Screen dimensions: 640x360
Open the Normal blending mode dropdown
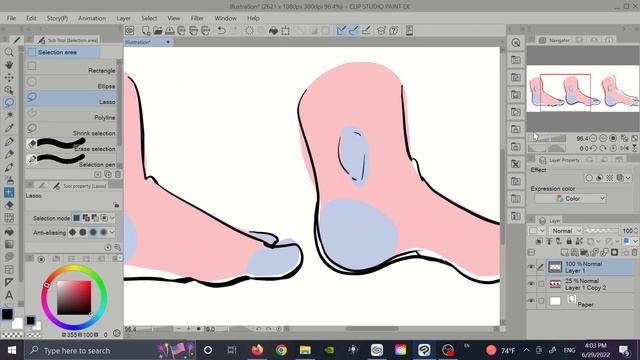pyautogui.click(x=566, y=231)
